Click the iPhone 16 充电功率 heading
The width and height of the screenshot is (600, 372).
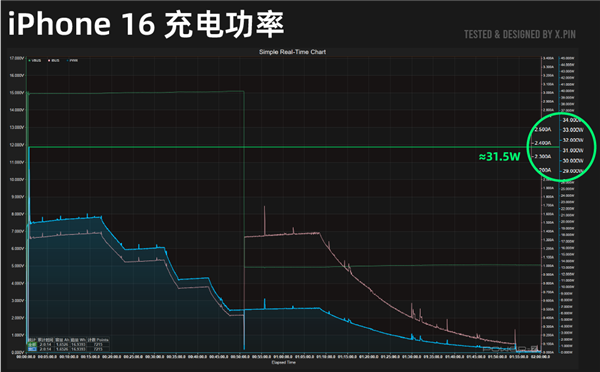[x=146, y=24]
